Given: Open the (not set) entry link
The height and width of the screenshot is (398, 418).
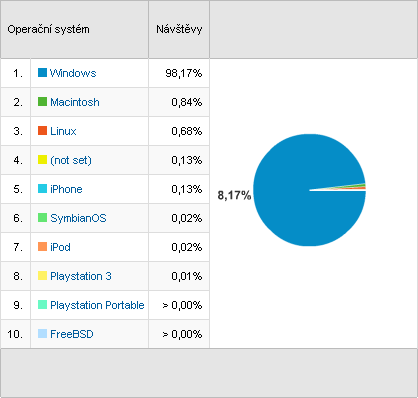Looking at the screenshot, I should (x=71, y=160).
